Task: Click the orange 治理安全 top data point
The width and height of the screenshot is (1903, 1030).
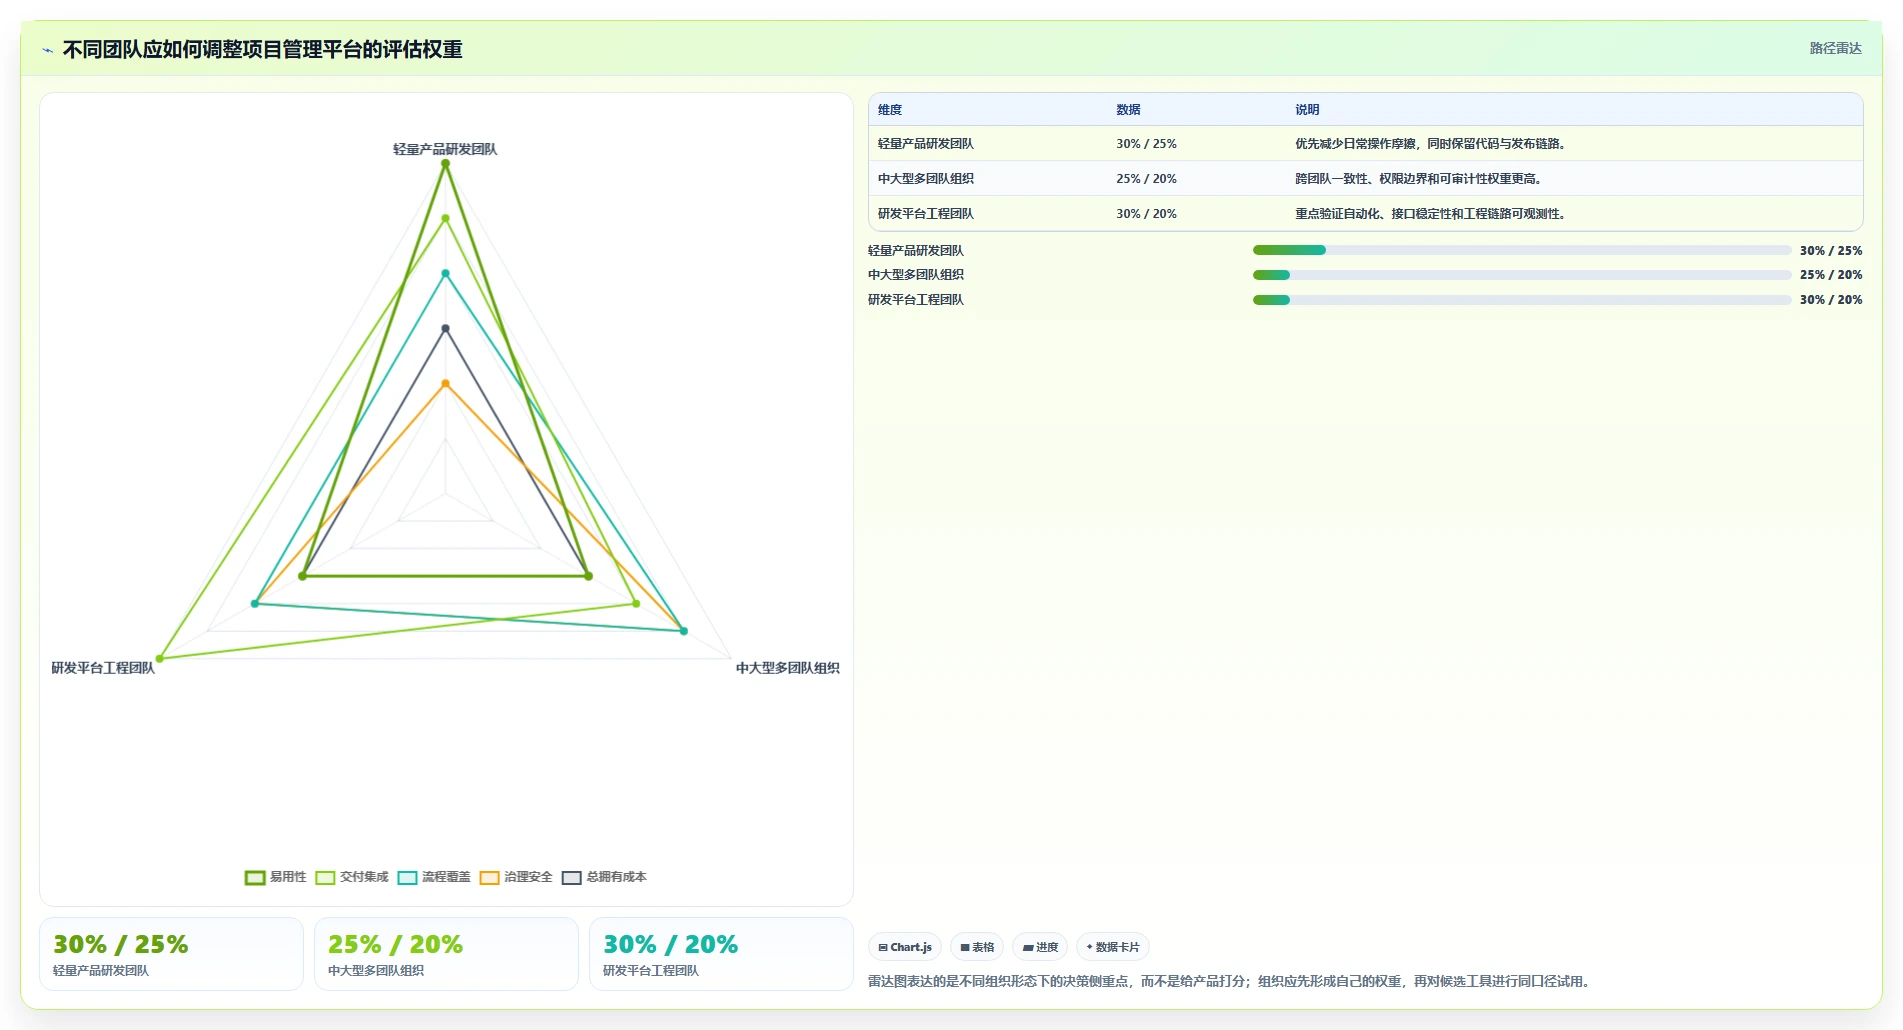Action: coord(446,384)
